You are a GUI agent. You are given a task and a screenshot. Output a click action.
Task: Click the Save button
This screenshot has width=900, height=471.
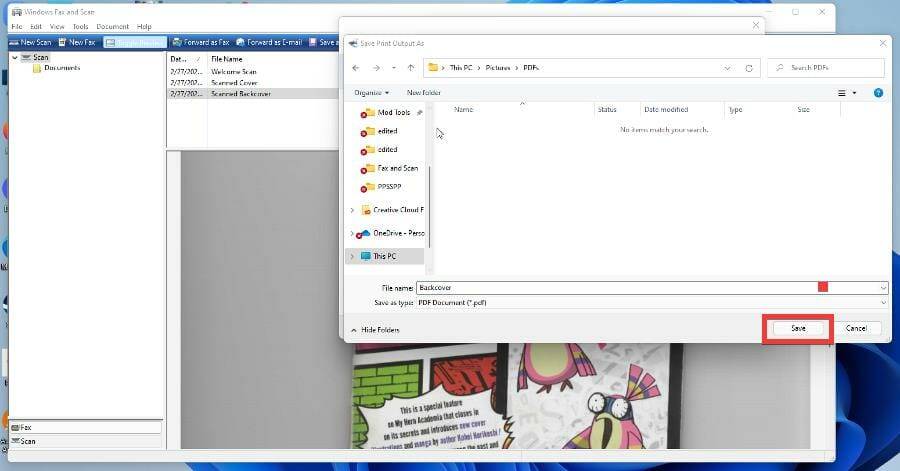798,328
